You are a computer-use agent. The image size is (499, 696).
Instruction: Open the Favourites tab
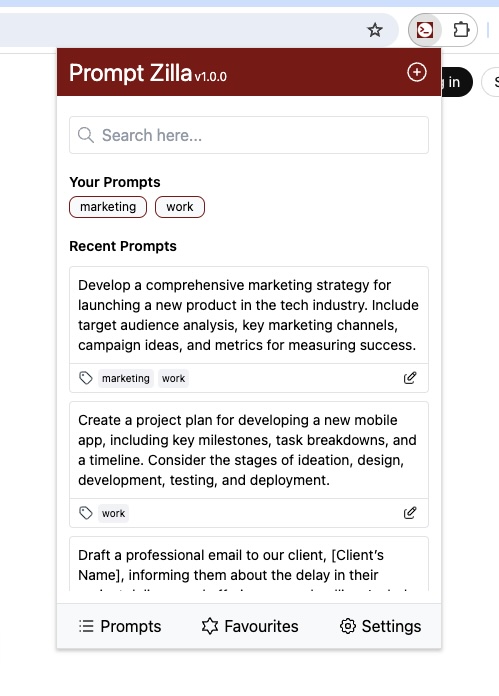(250, 626)
